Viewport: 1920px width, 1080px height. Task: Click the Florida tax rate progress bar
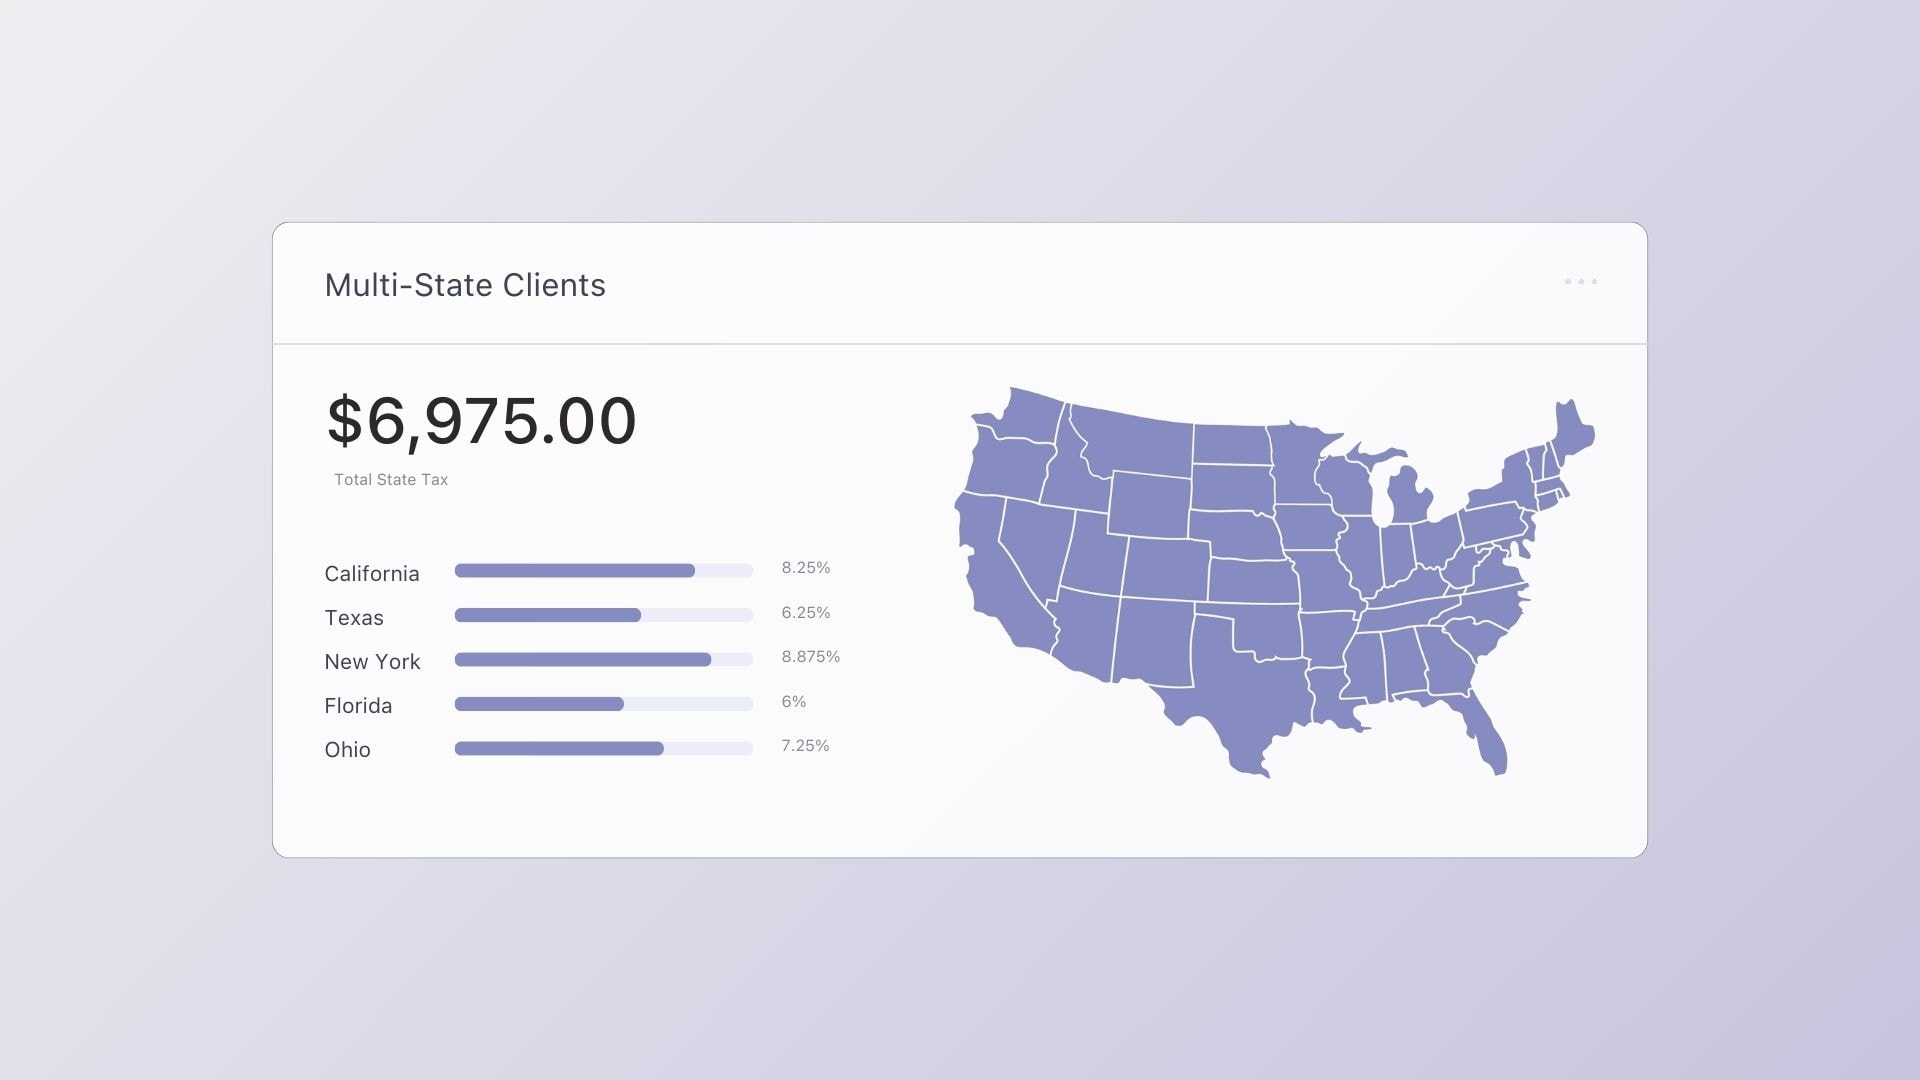(603, 704)
